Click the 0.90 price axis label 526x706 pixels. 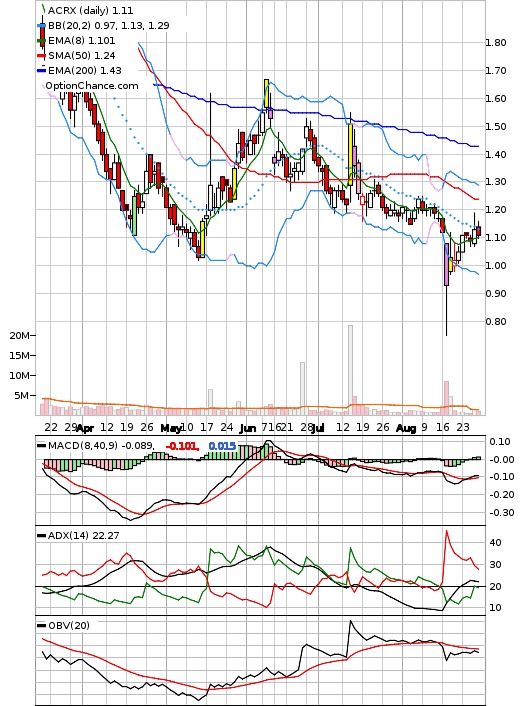pyautogui.click(x=496, y=294)
